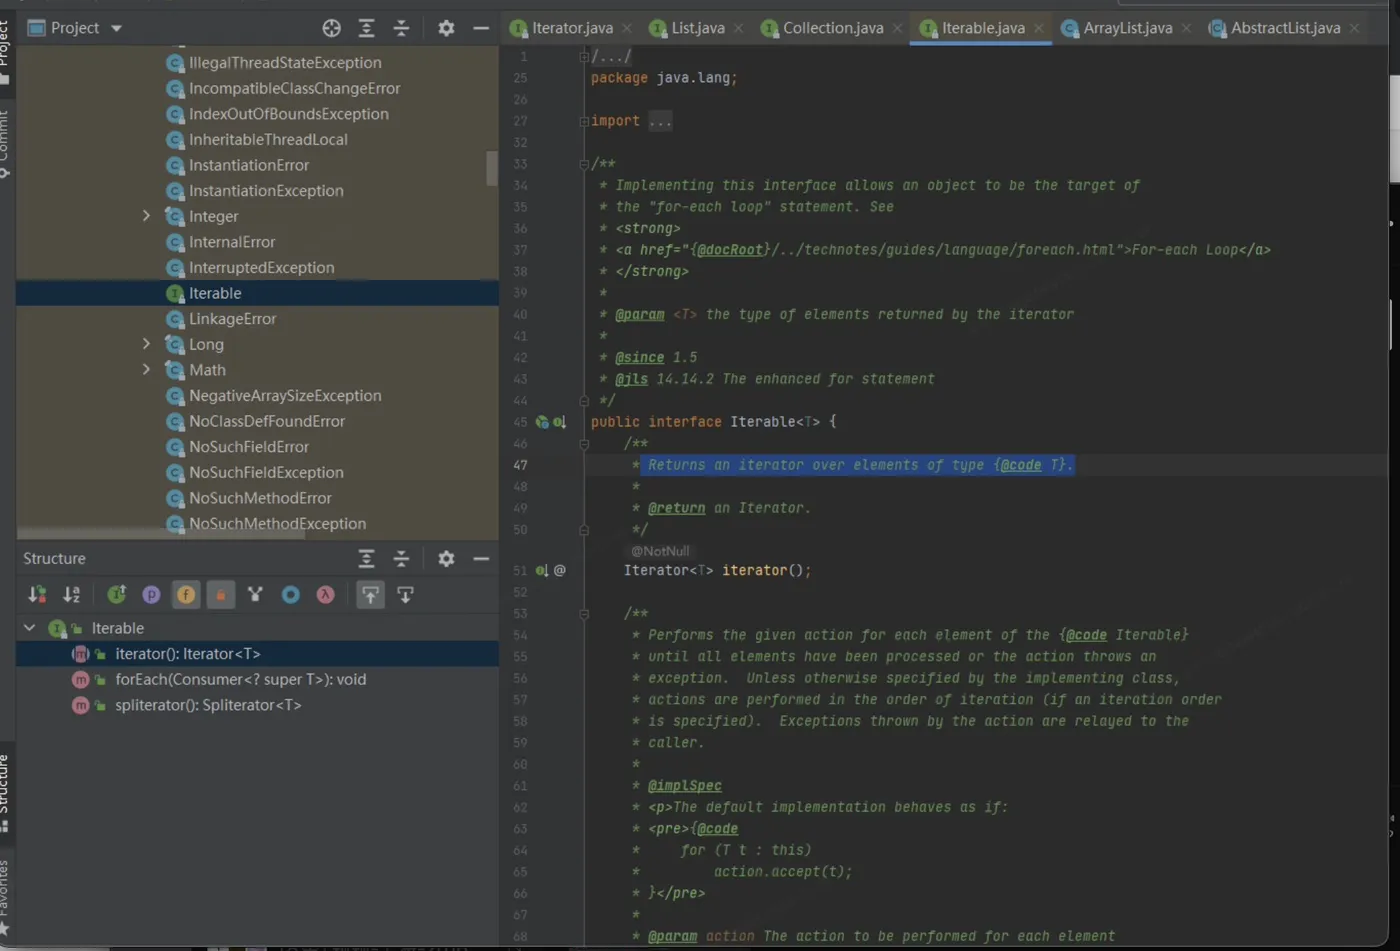The height and width of the screenshot is (951, 1400).
Task: Click the @docRoot link in Javadoc
Action: [730, 250]
